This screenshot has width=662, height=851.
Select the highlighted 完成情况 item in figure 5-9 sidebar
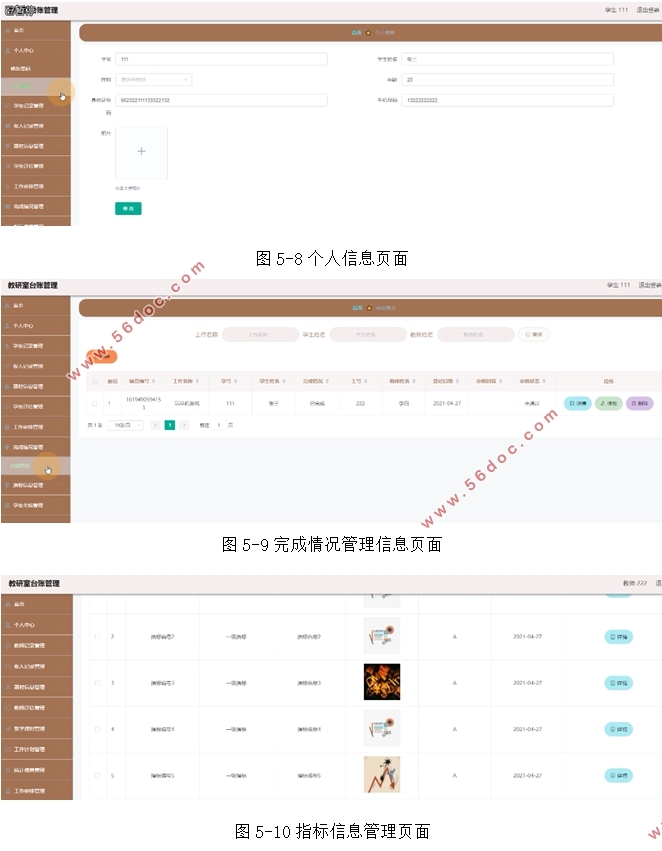pos(35,466)
